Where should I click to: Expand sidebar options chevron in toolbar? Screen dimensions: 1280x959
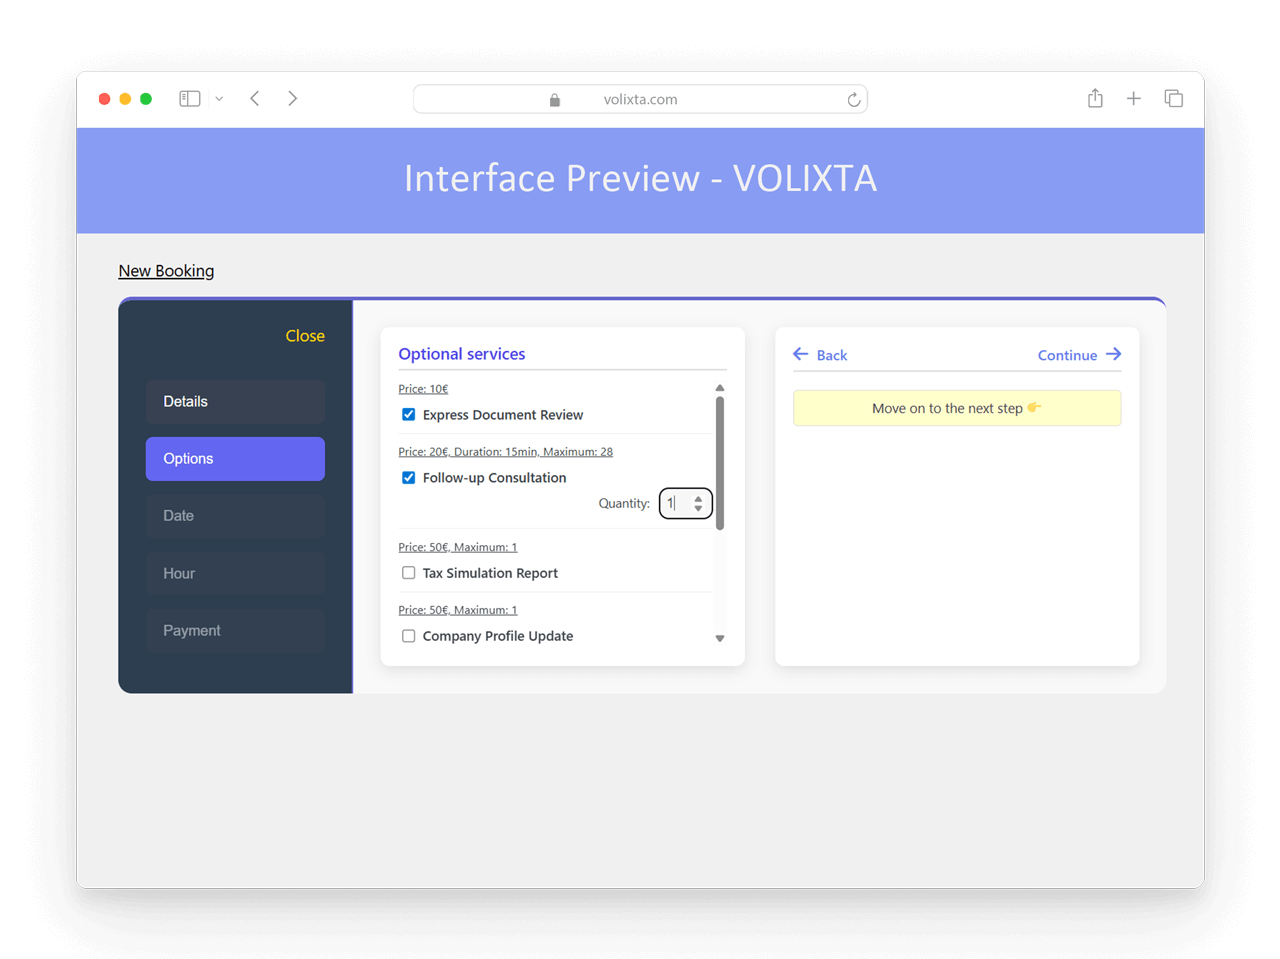coord(219,99)
